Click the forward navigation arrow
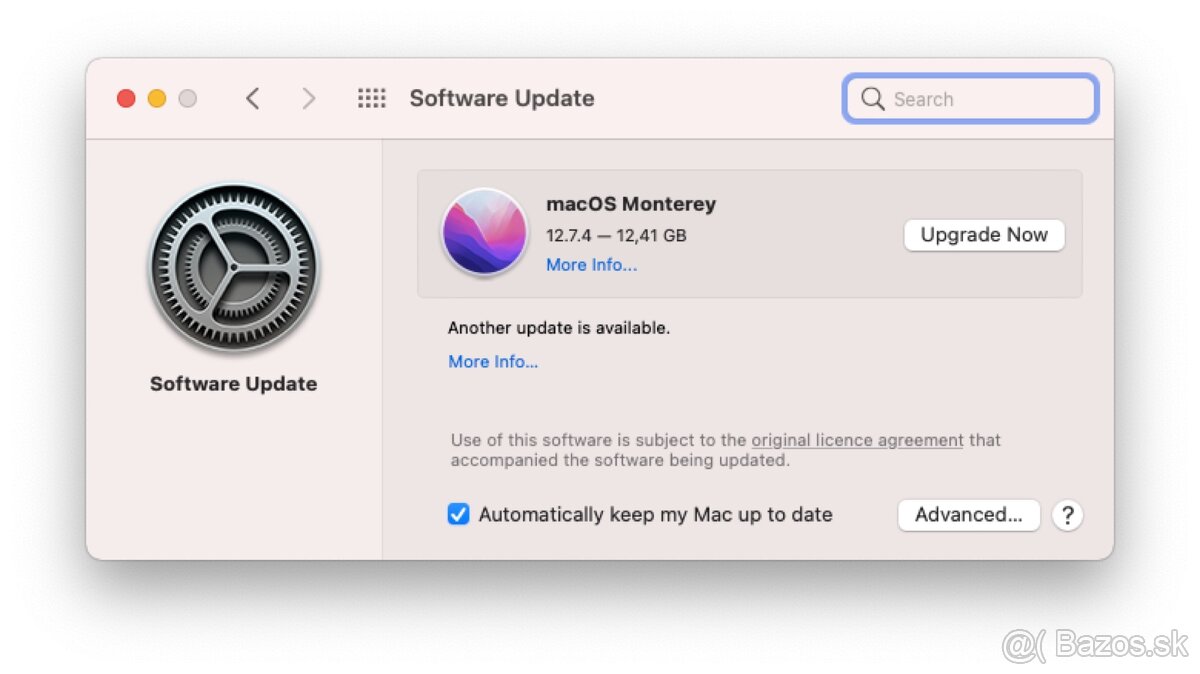The image size is (1200, 674). point(309,98)
